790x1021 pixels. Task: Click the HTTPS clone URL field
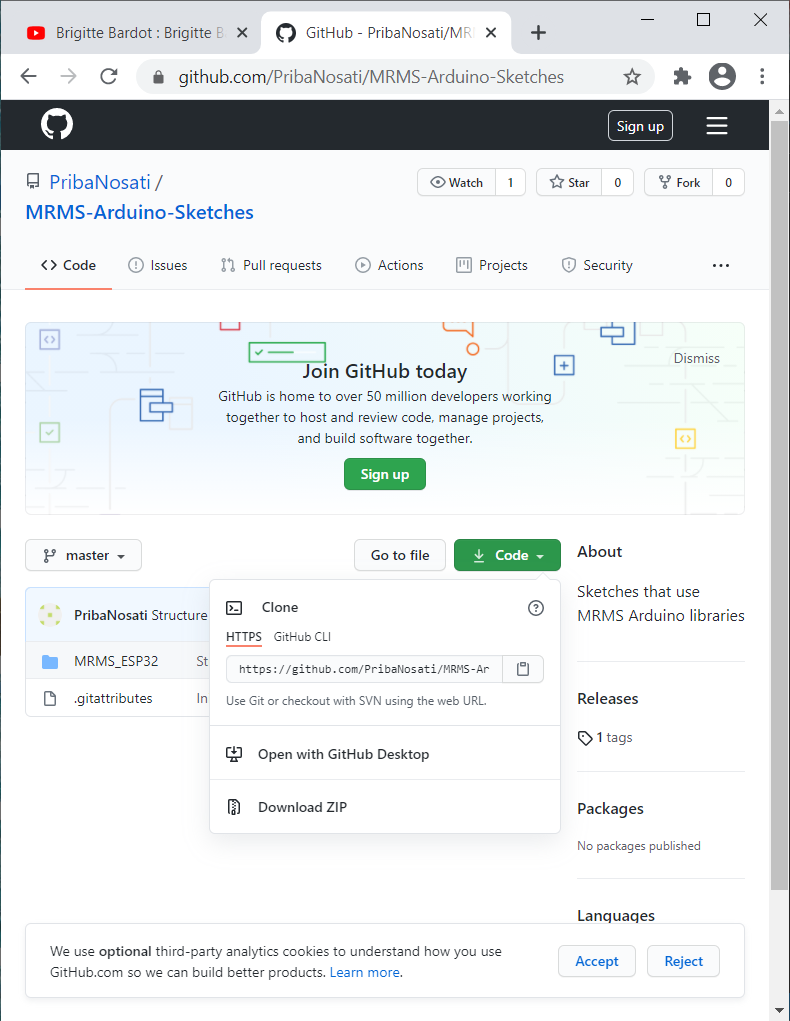[364, 669]
